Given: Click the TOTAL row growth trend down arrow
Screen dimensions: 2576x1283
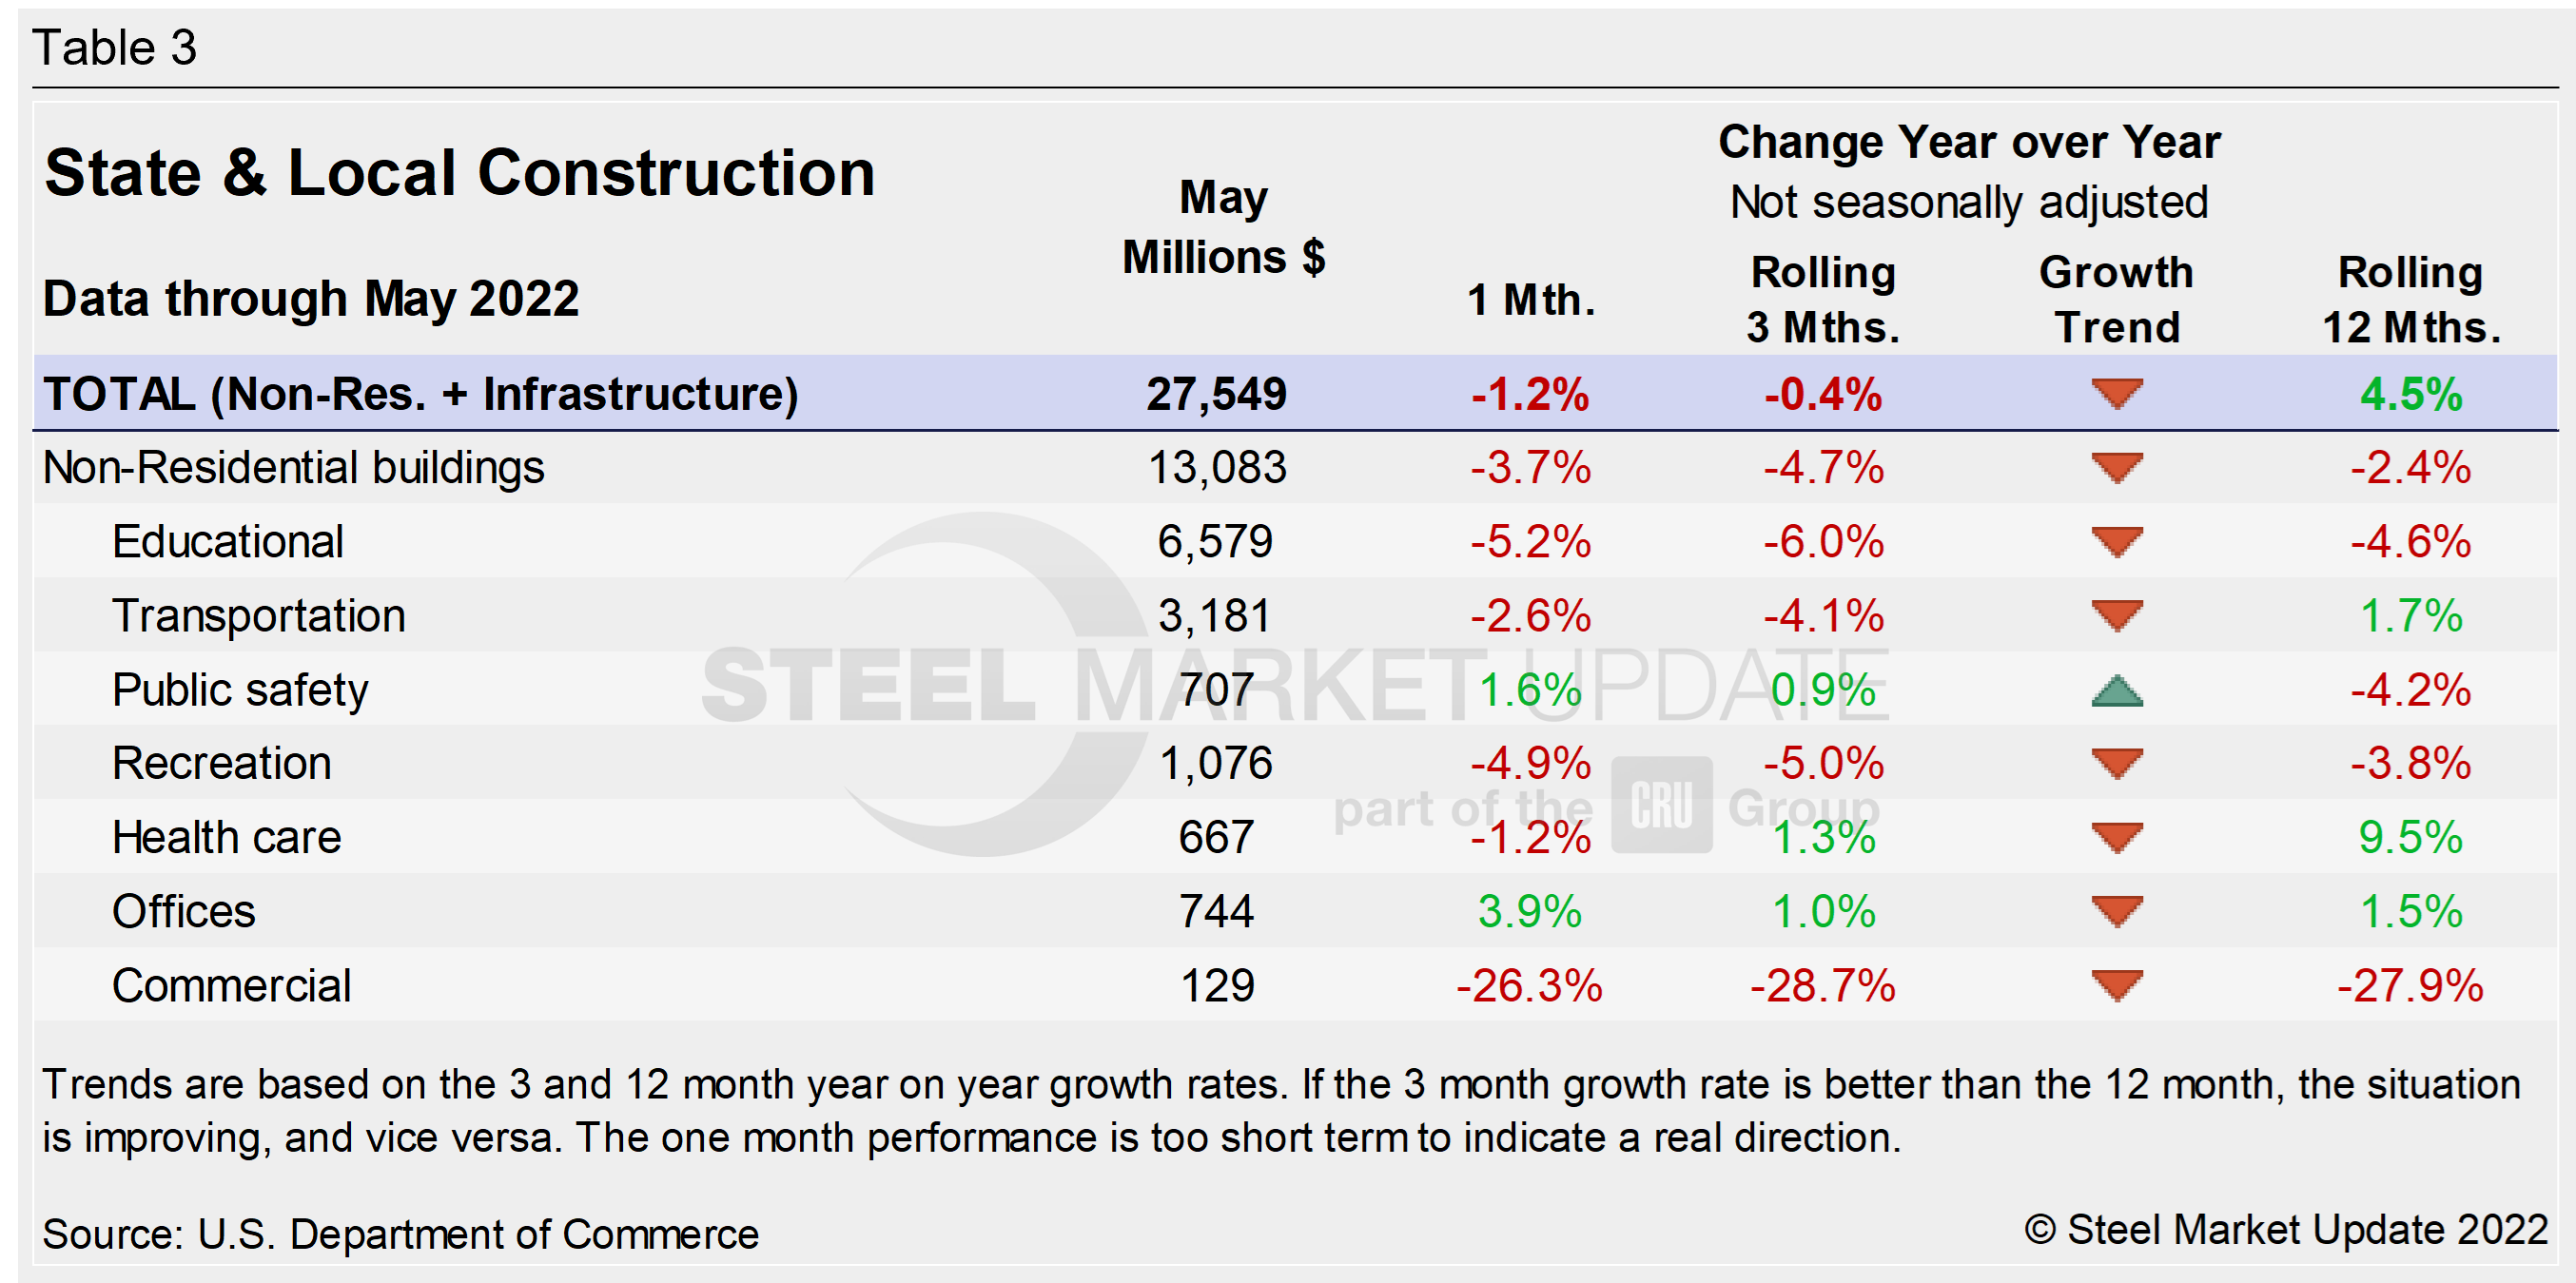Looking at the screenshot, I should pyautogui.click(x=2117, y=393).
